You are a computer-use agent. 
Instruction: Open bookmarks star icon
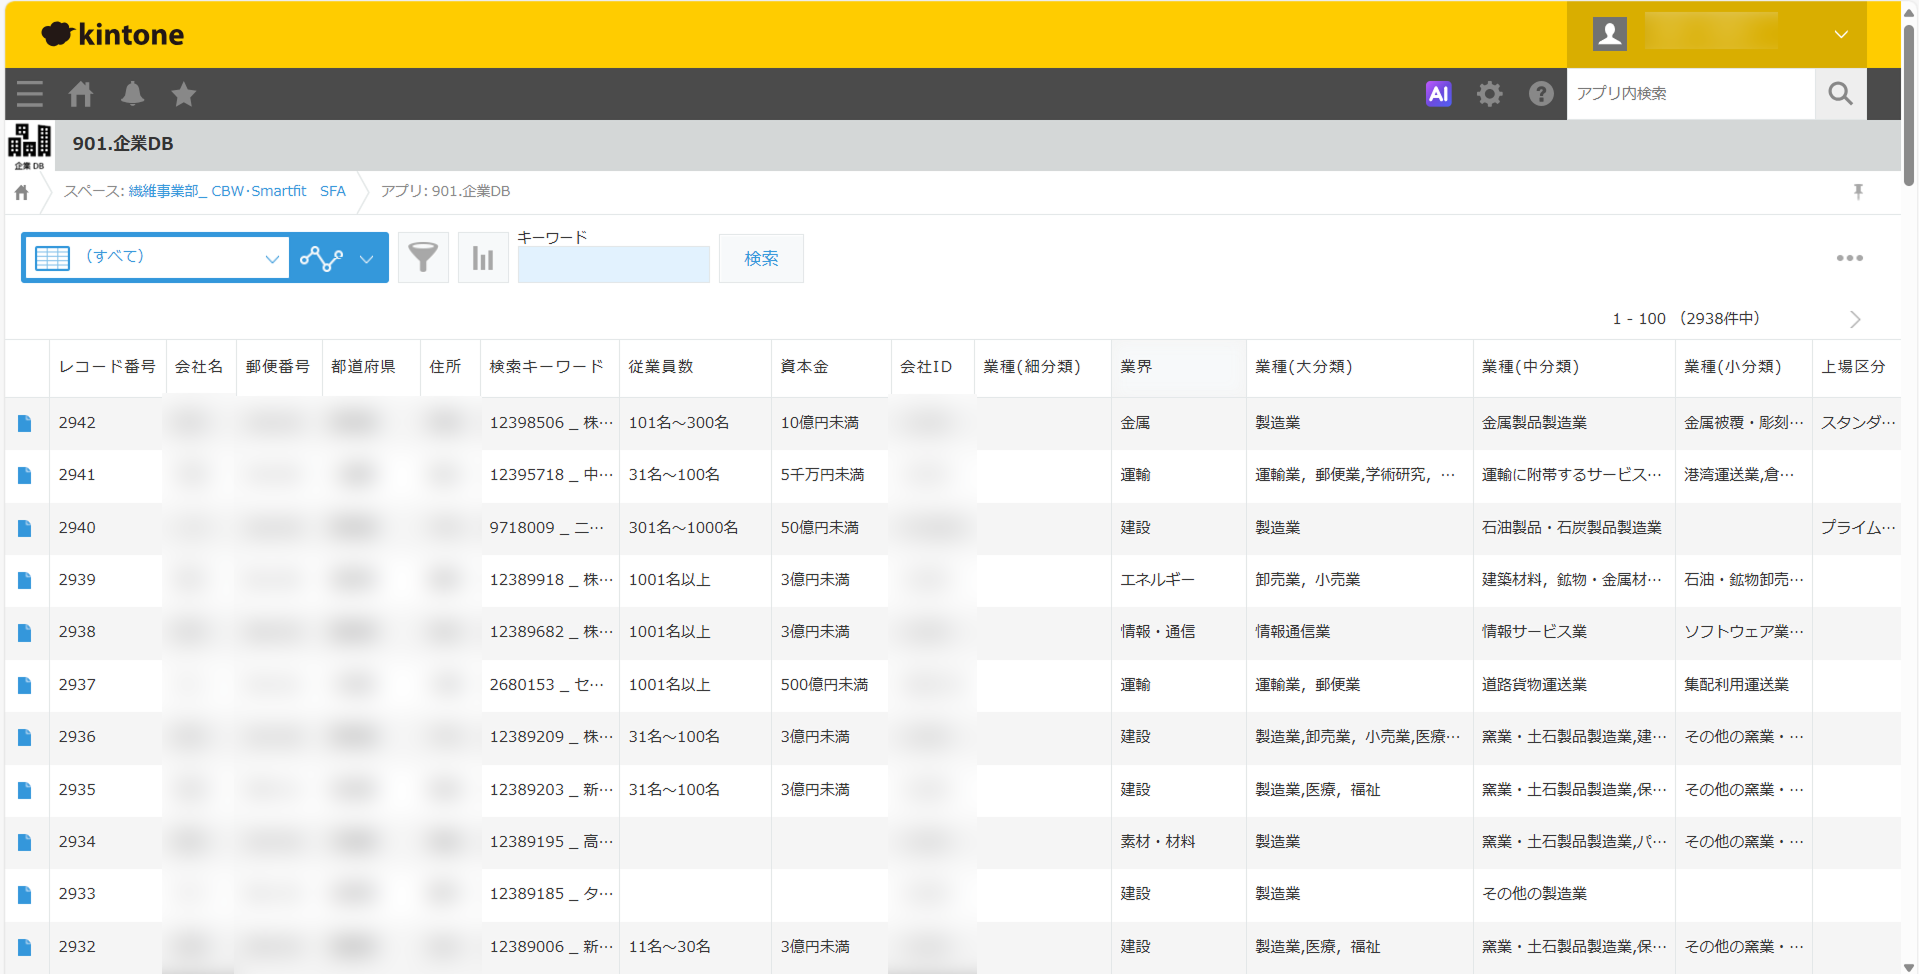pos(184,94)
